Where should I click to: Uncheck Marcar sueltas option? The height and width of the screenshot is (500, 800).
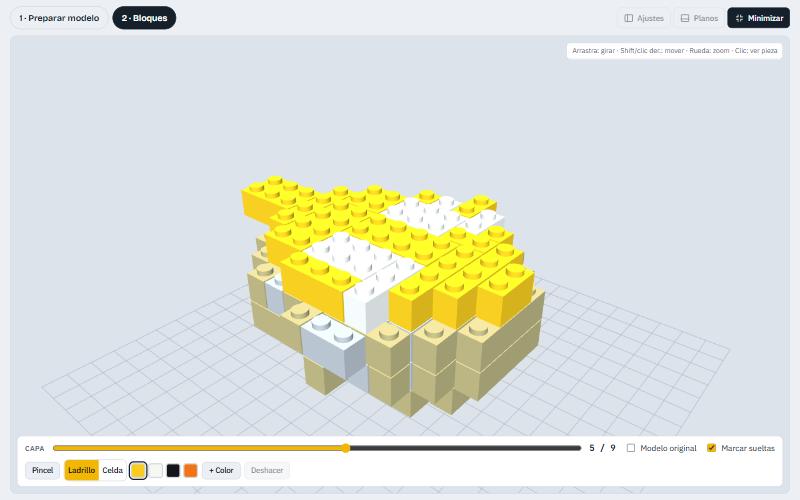point(712,448)
